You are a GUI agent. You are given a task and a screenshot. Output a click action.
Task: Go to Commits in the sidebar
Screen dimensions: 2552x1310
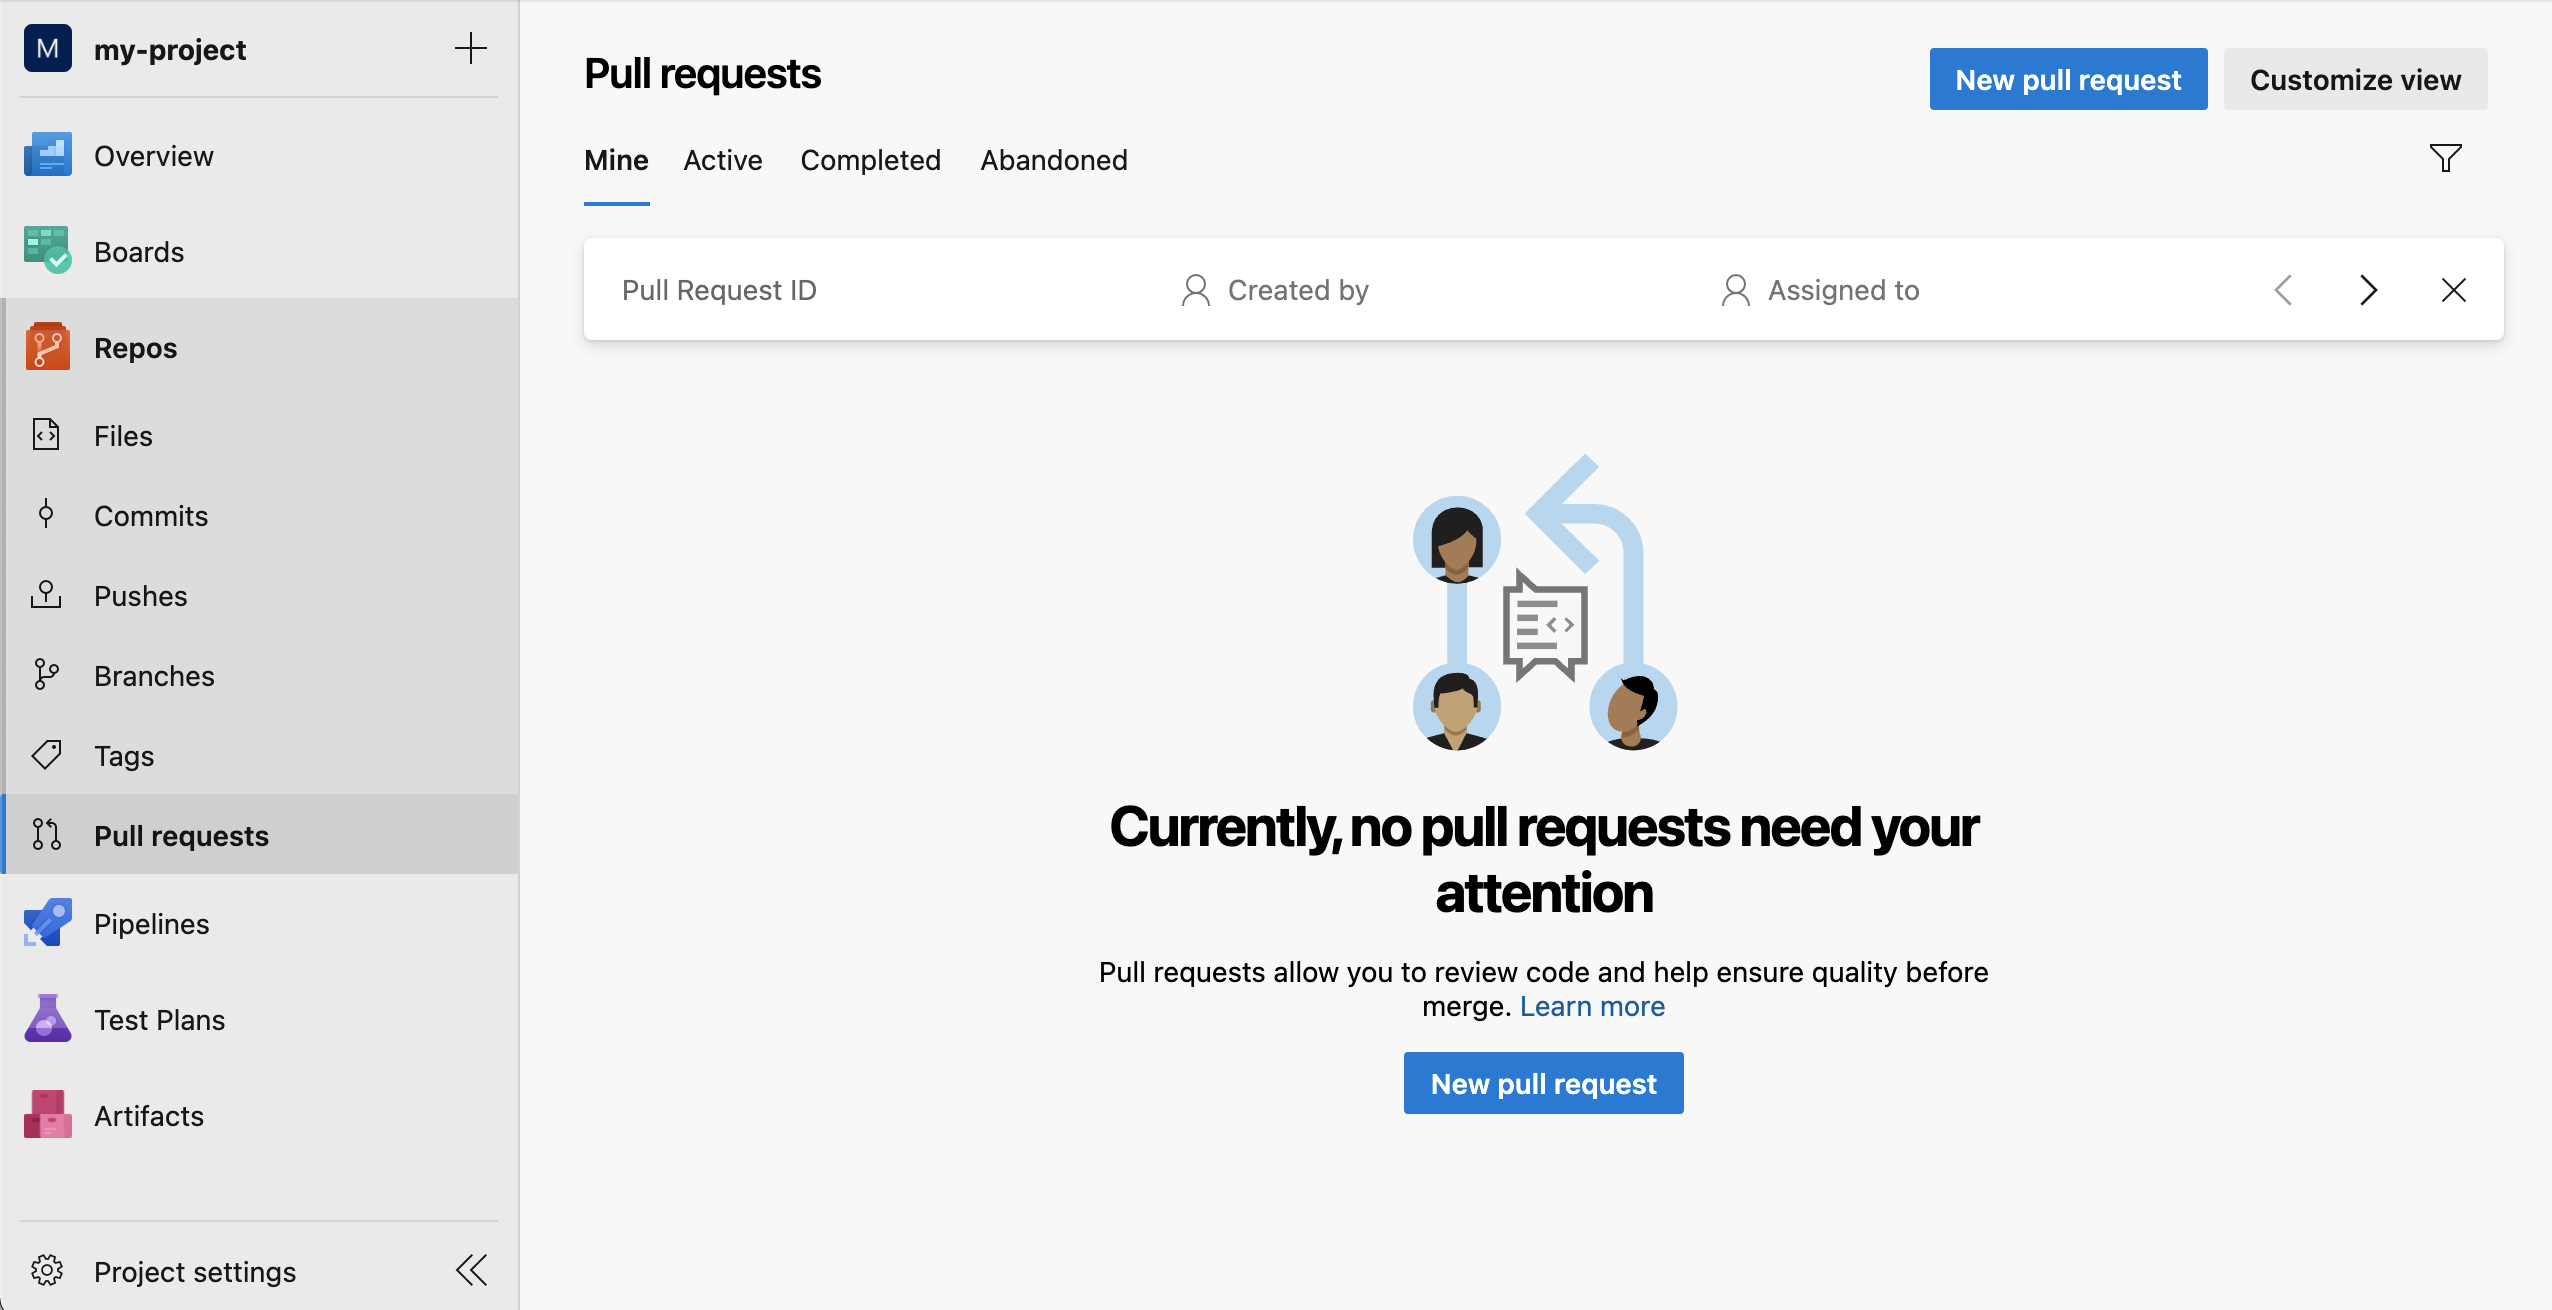tap(151, 516)
